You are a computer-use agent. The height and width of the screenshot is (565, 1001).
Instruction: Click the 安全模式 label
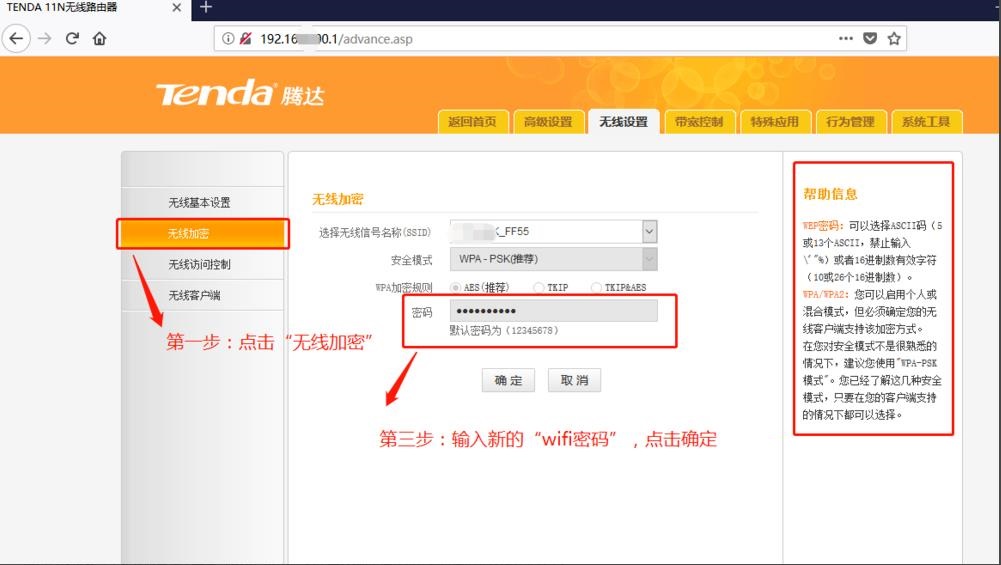pyautogui.click(x=411, y=260)
